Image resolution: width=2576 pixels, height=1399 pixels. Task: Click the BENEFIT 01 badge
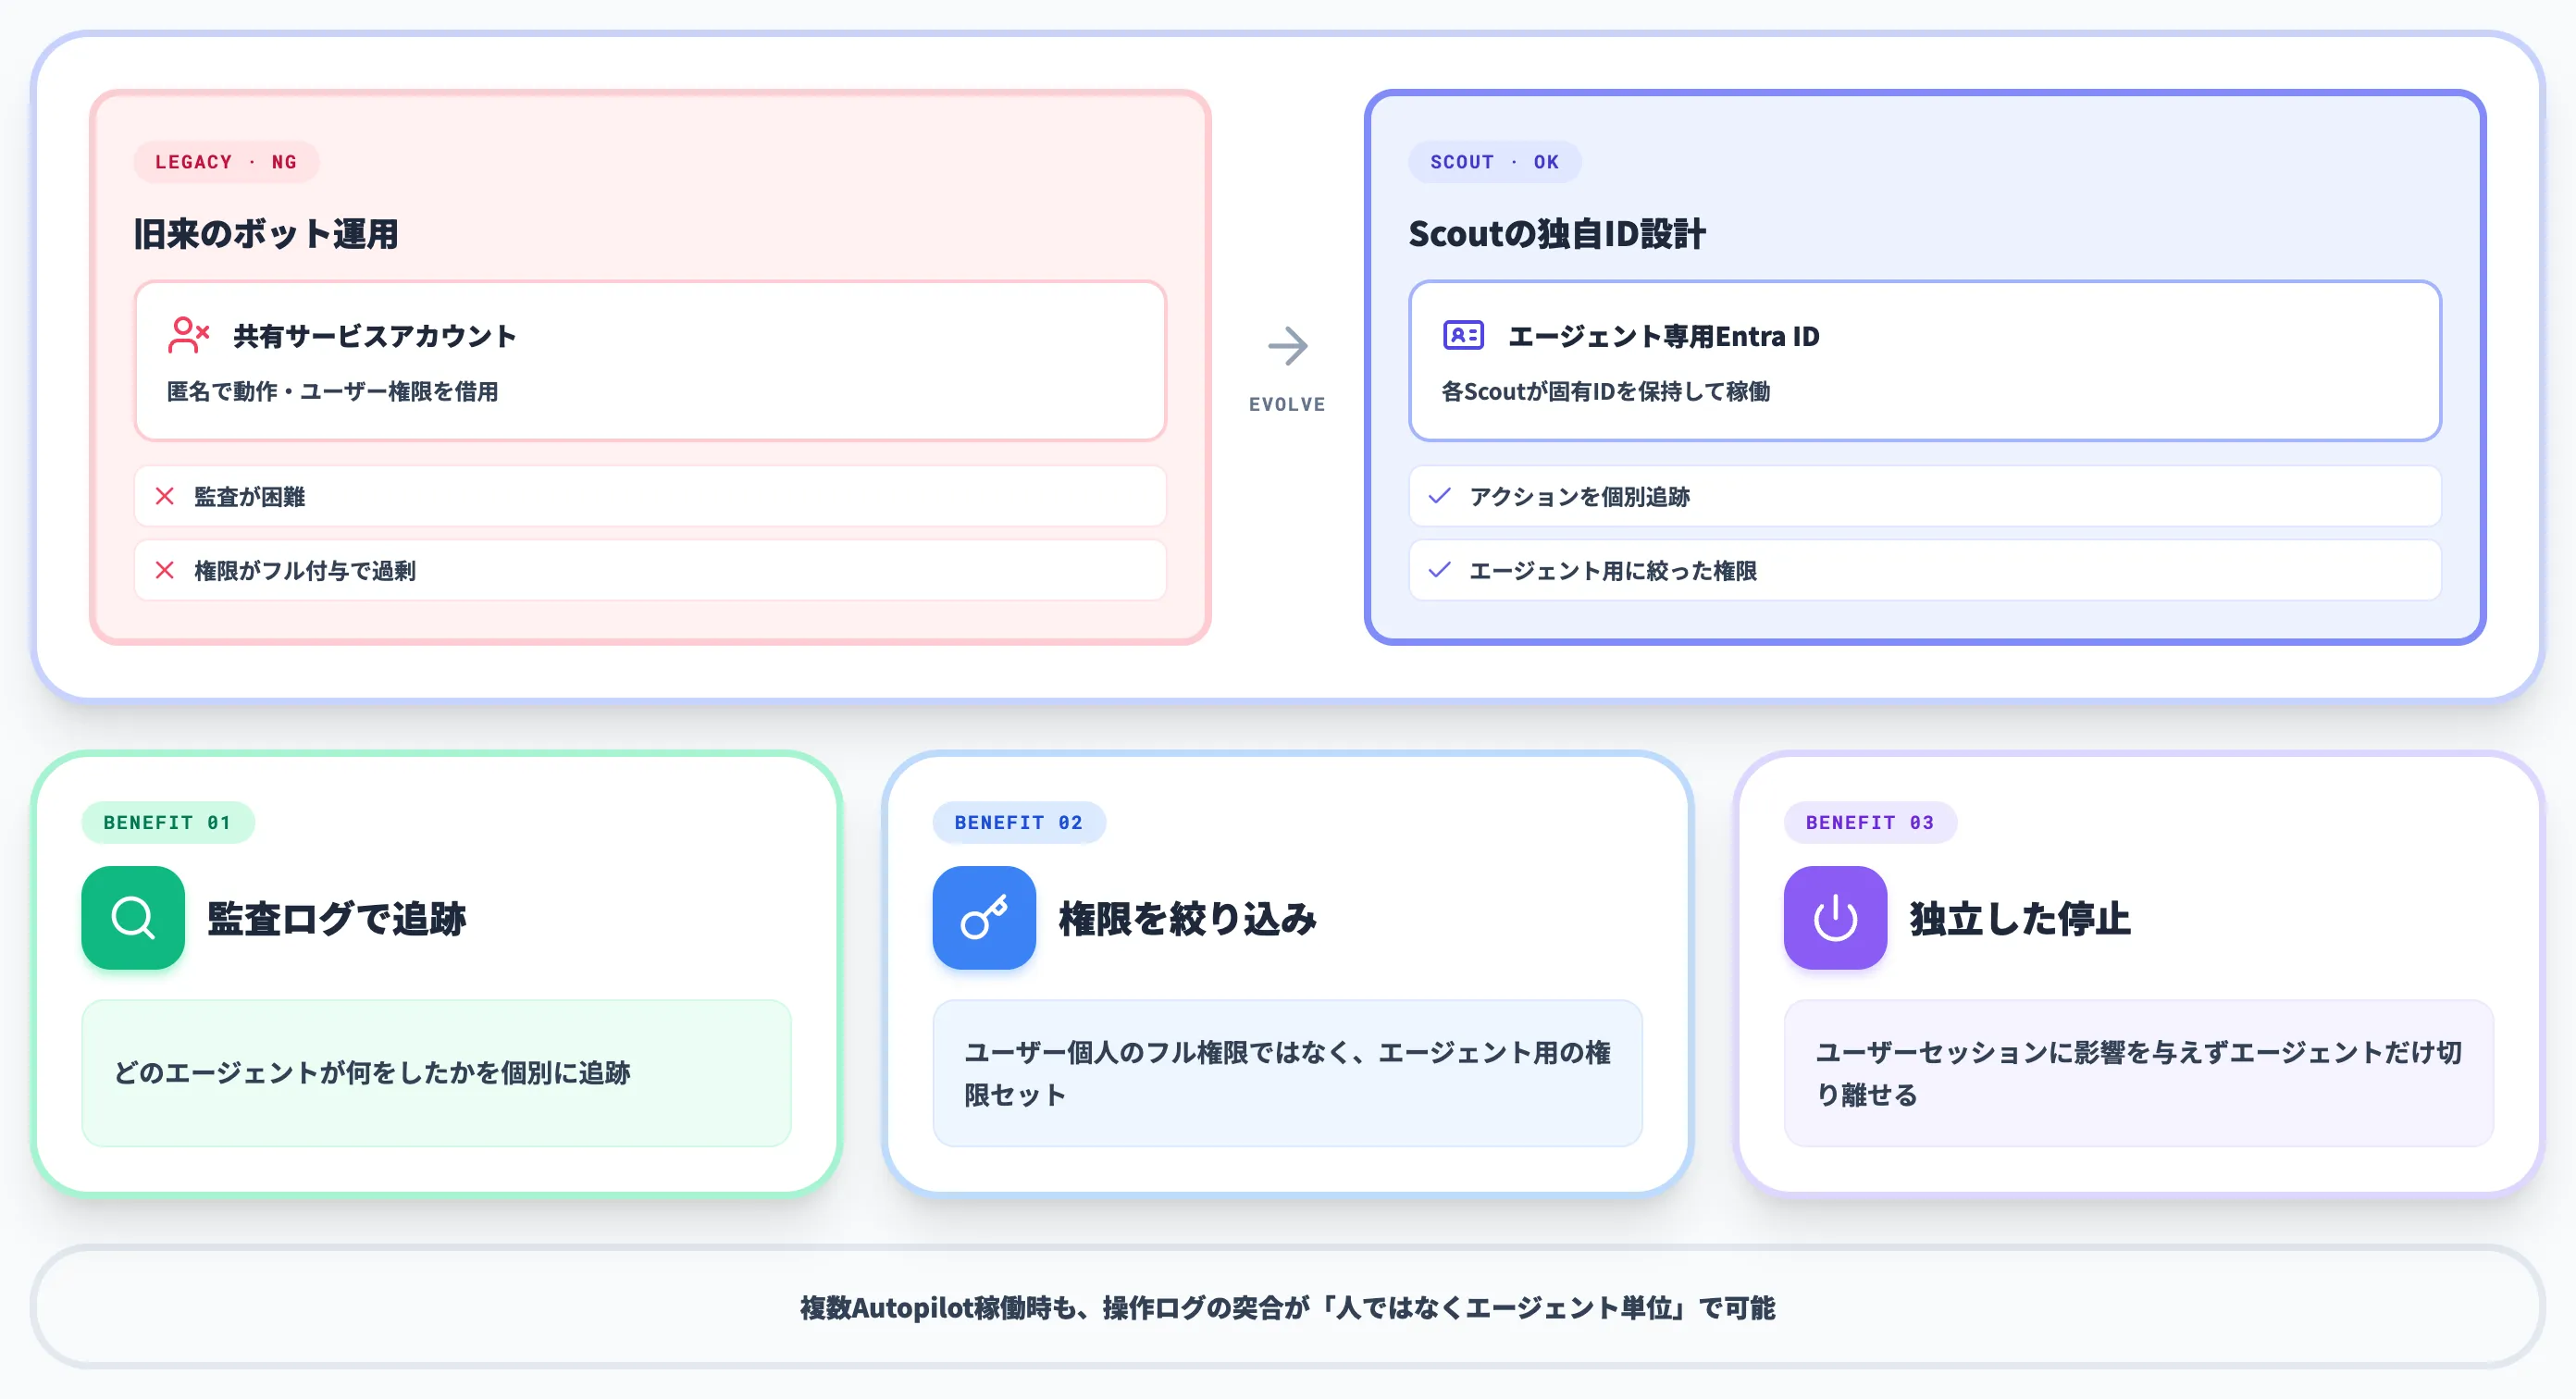pos(168,822)
